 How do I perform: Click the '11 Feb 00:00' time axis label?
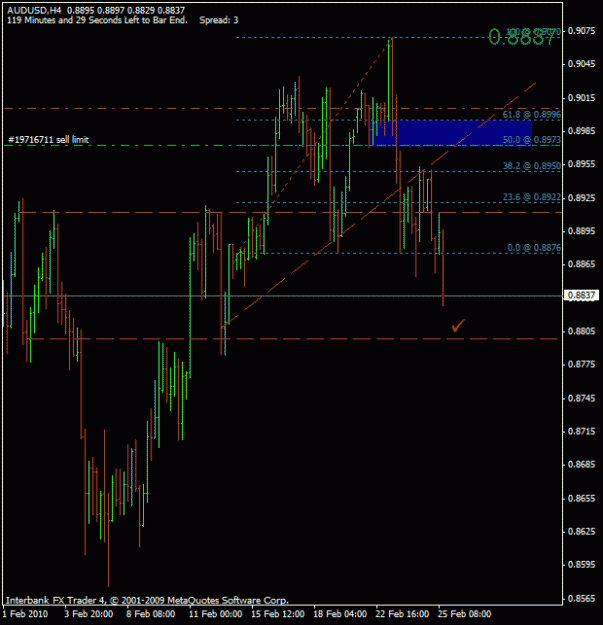215,613
